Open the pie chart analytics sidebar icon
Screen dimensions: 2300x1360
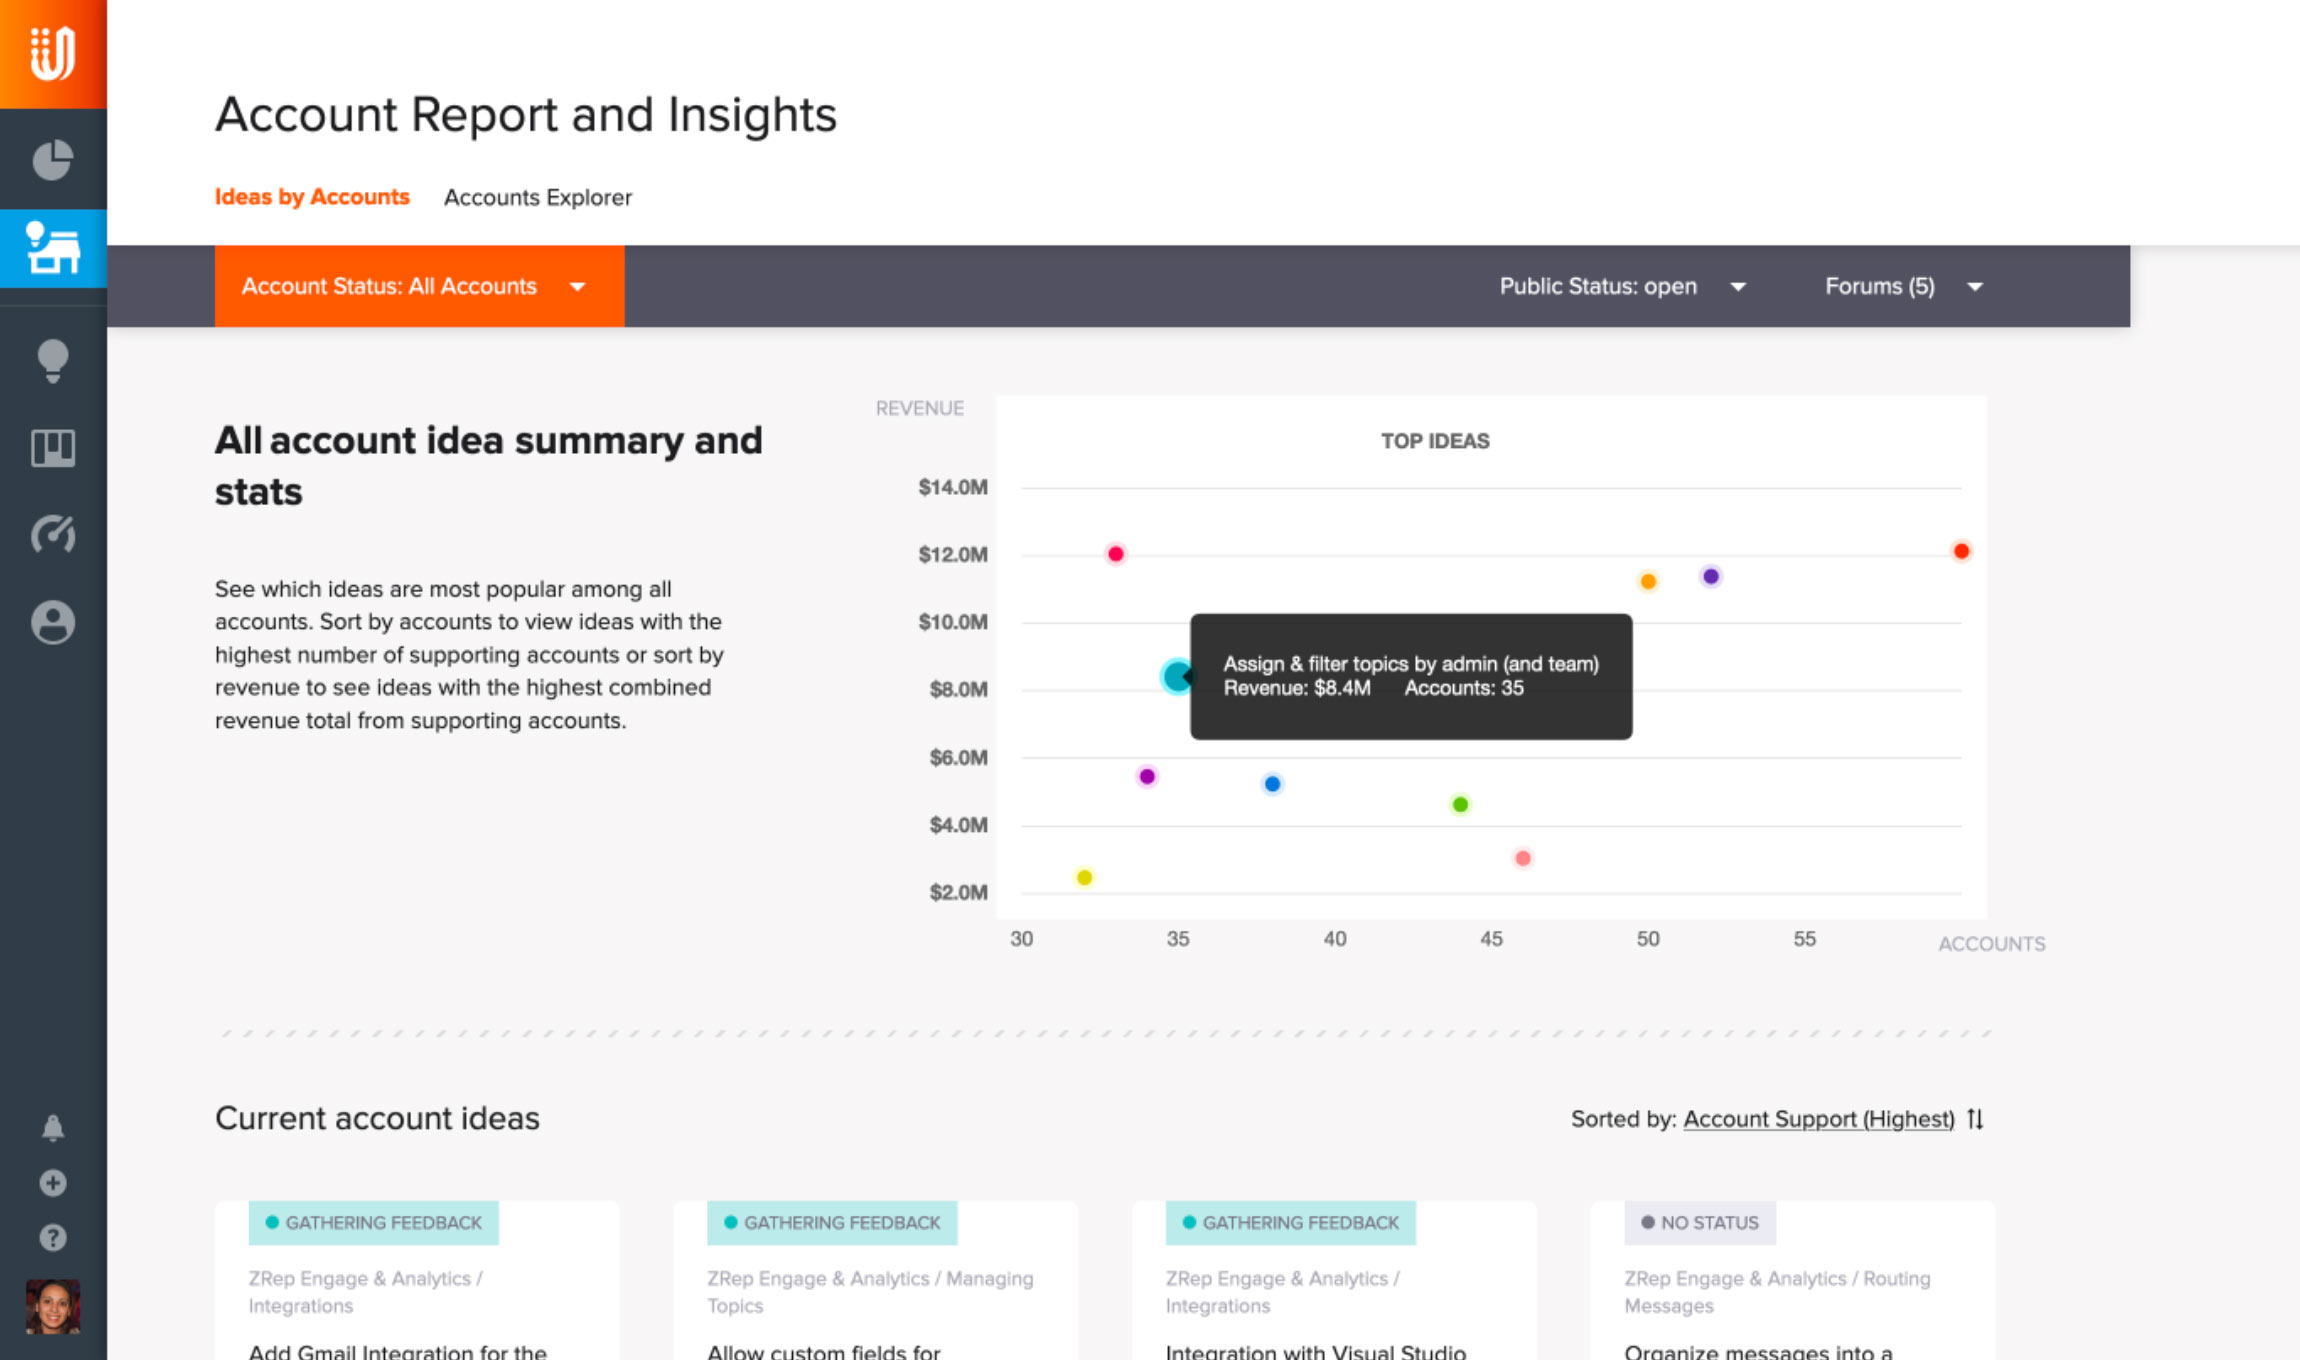click(53, 160)
